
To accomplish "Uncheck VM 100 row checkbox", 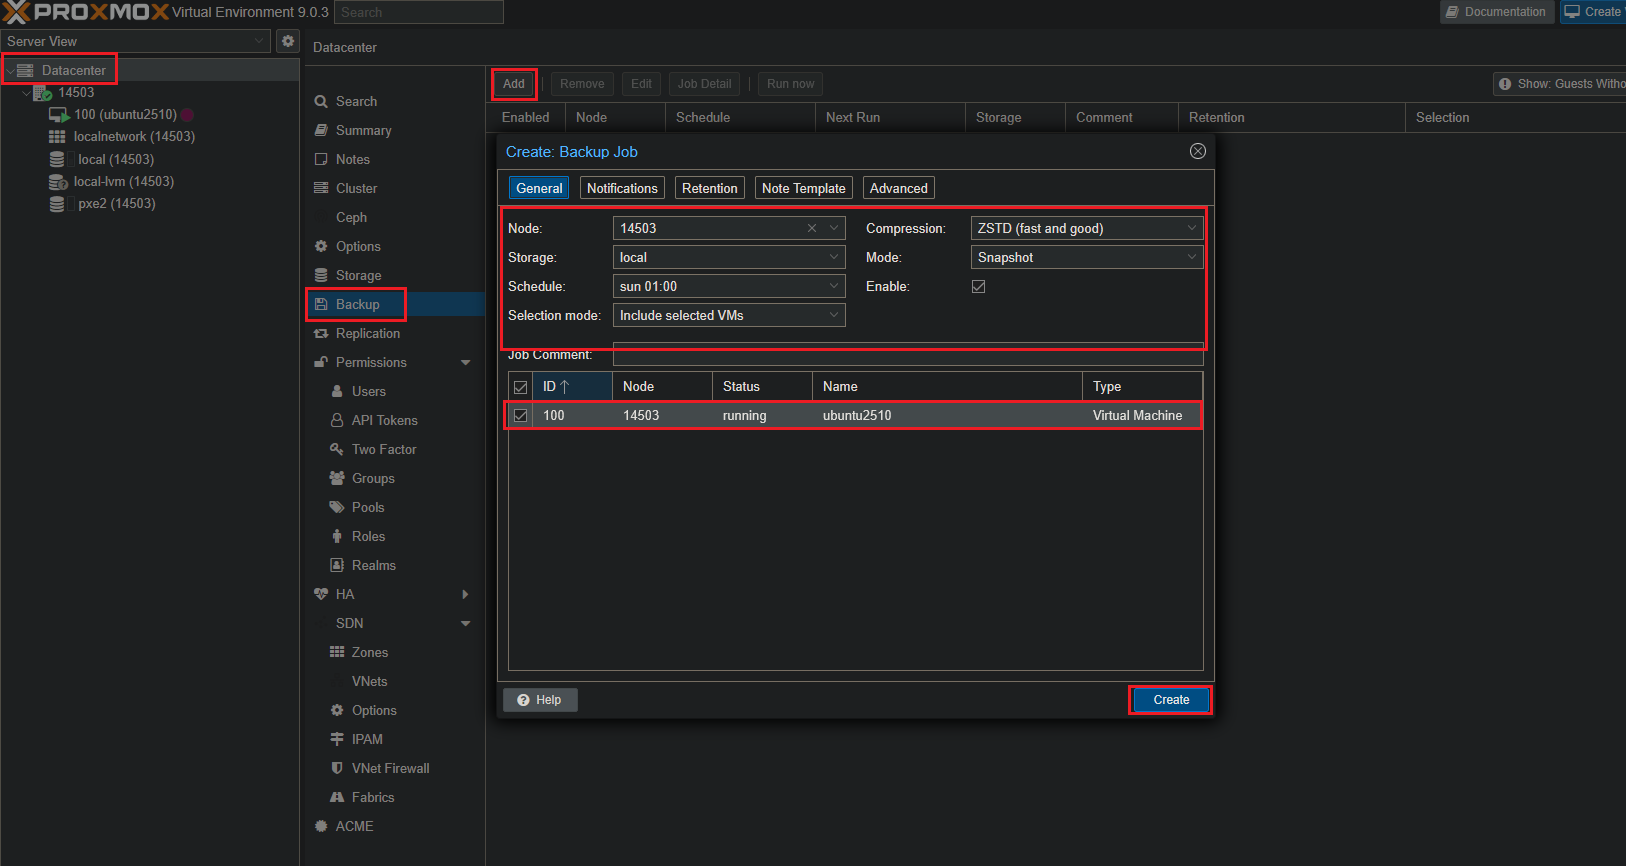I will (x=521, y=415).
